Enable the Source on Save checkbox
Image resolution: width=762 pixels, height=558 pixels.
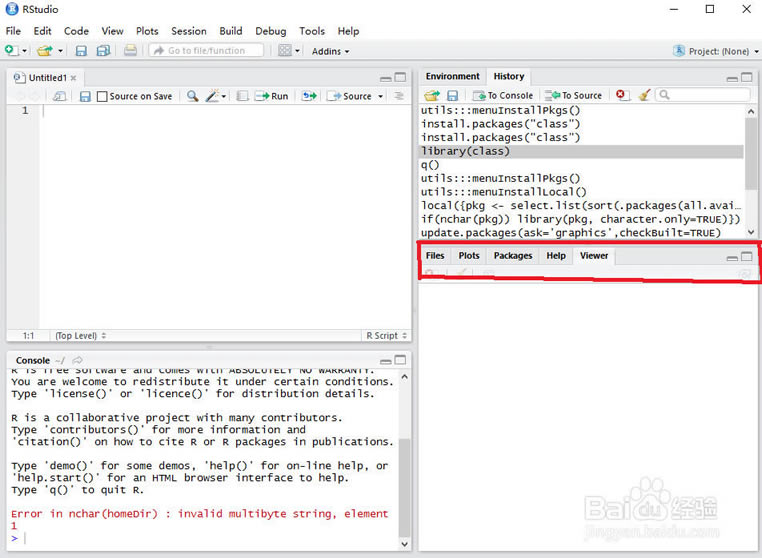tap(102, 96)
